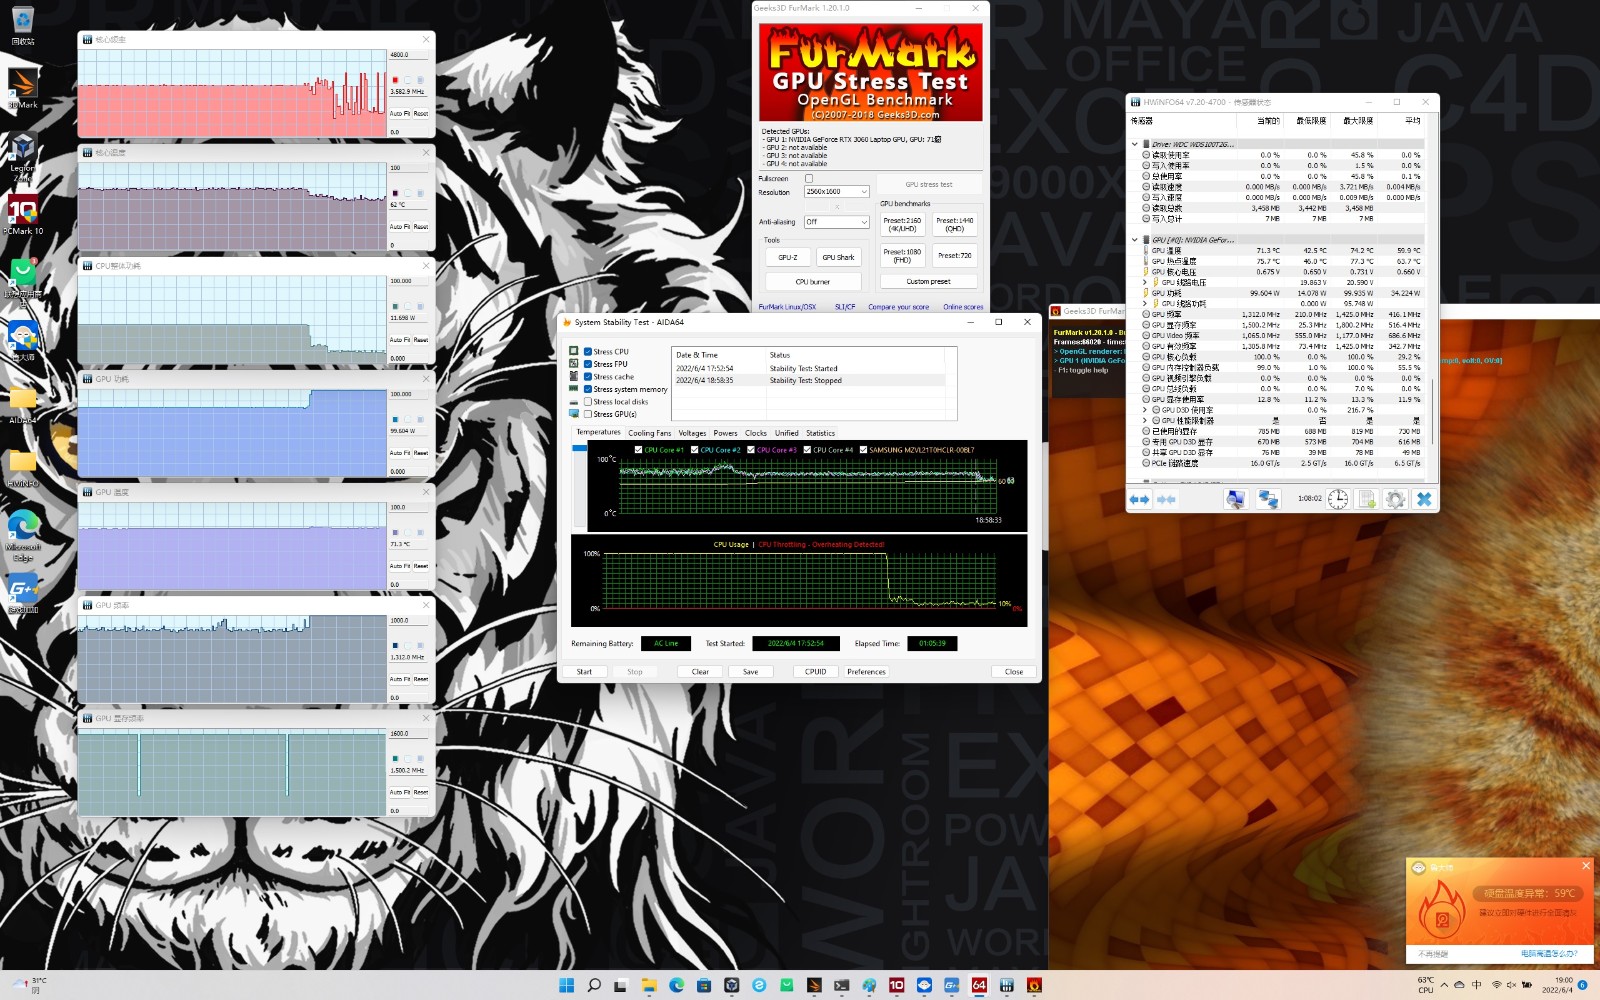The height and width of the screenshot is (1000, 1600).
Task: Click Reset on GPU 功耗 graph
Action: point(421,453)
